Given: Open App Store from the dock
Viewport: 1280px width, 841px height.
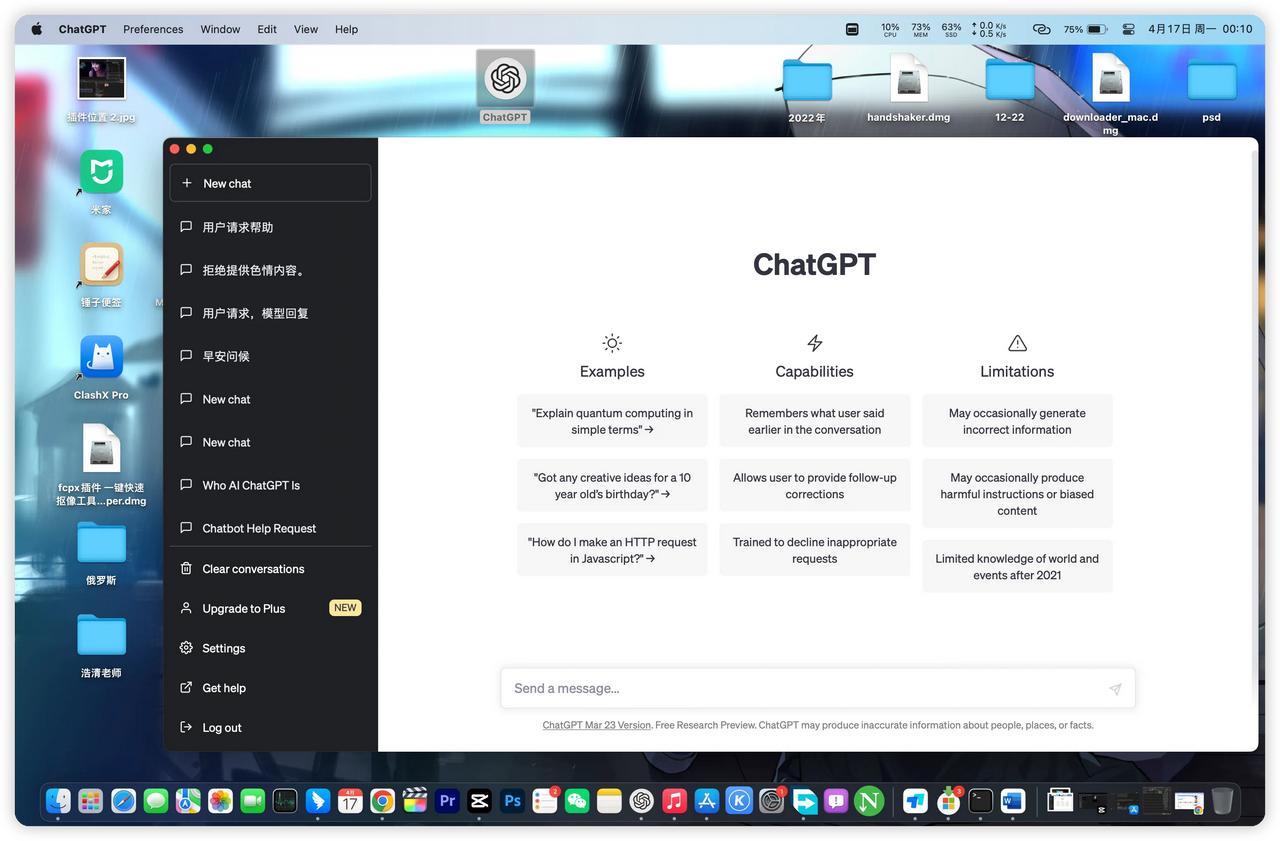Looking at the screenshot, I should pos(706,801).
